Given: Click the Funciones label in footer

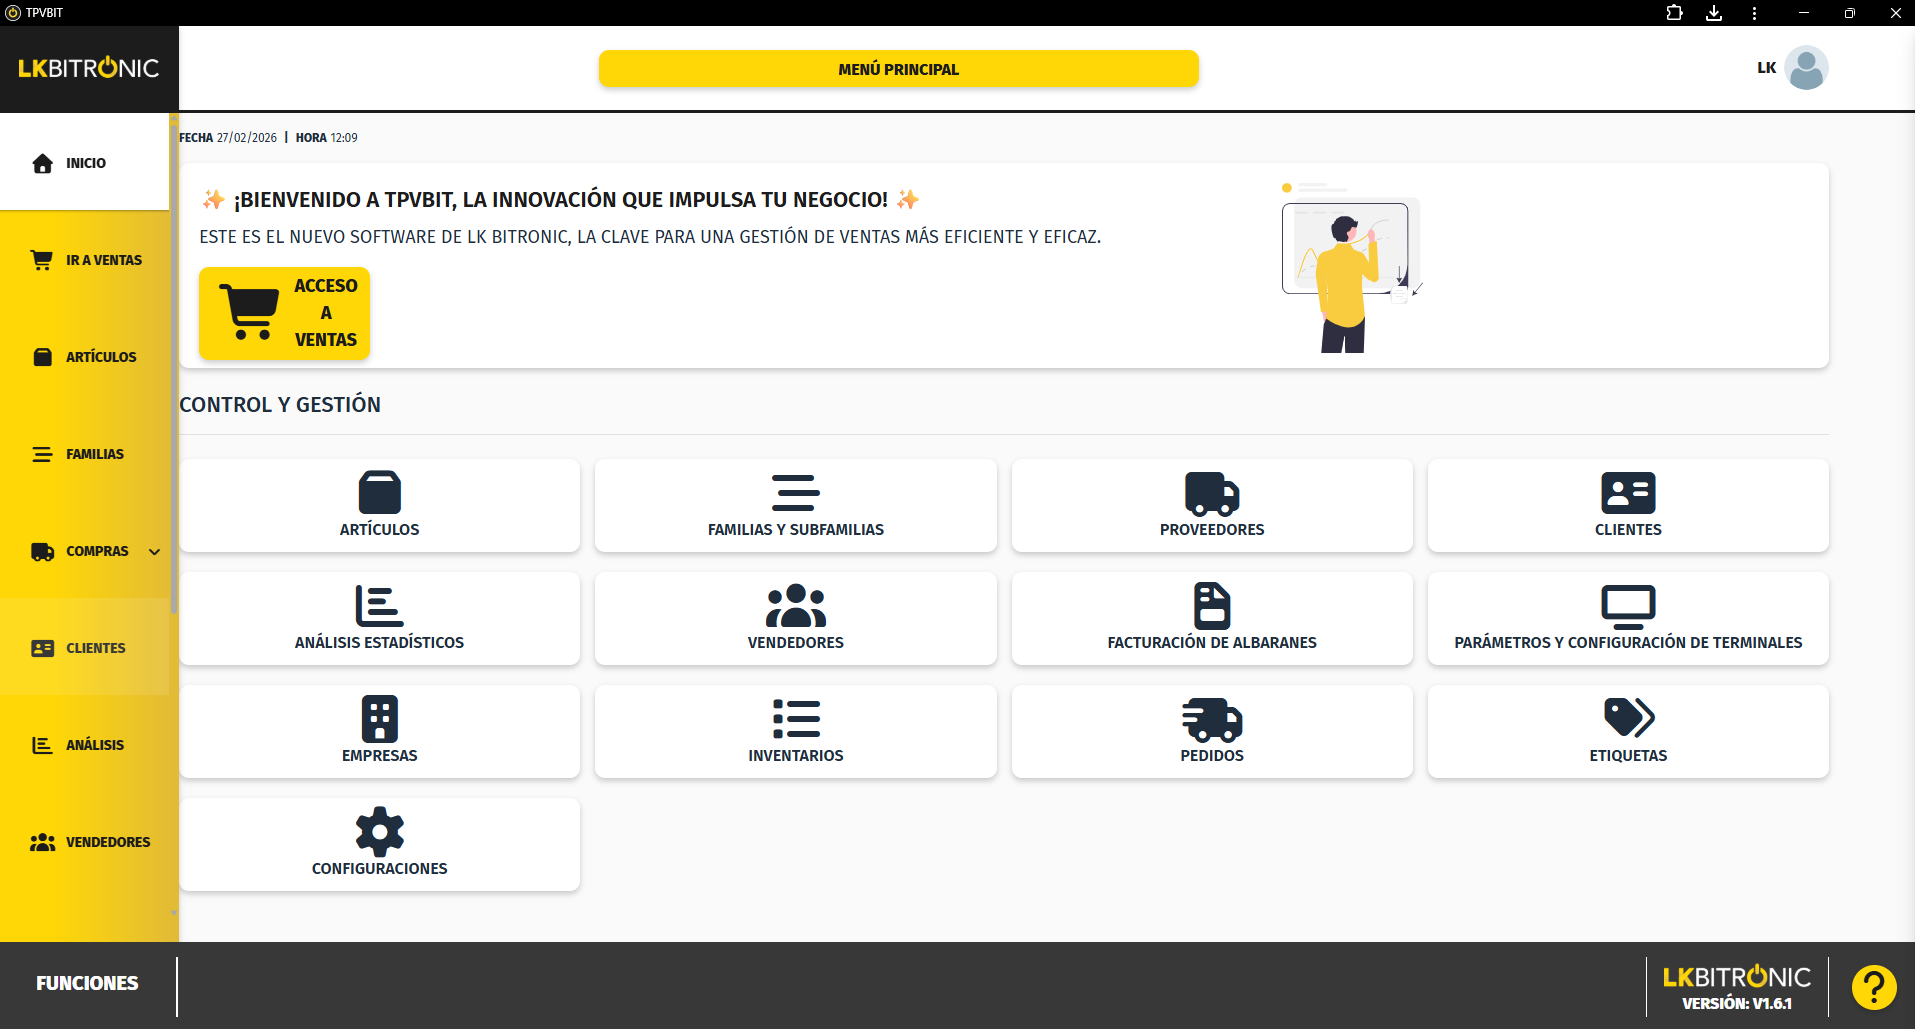Looking at the screenshot, I should (87, 984).
